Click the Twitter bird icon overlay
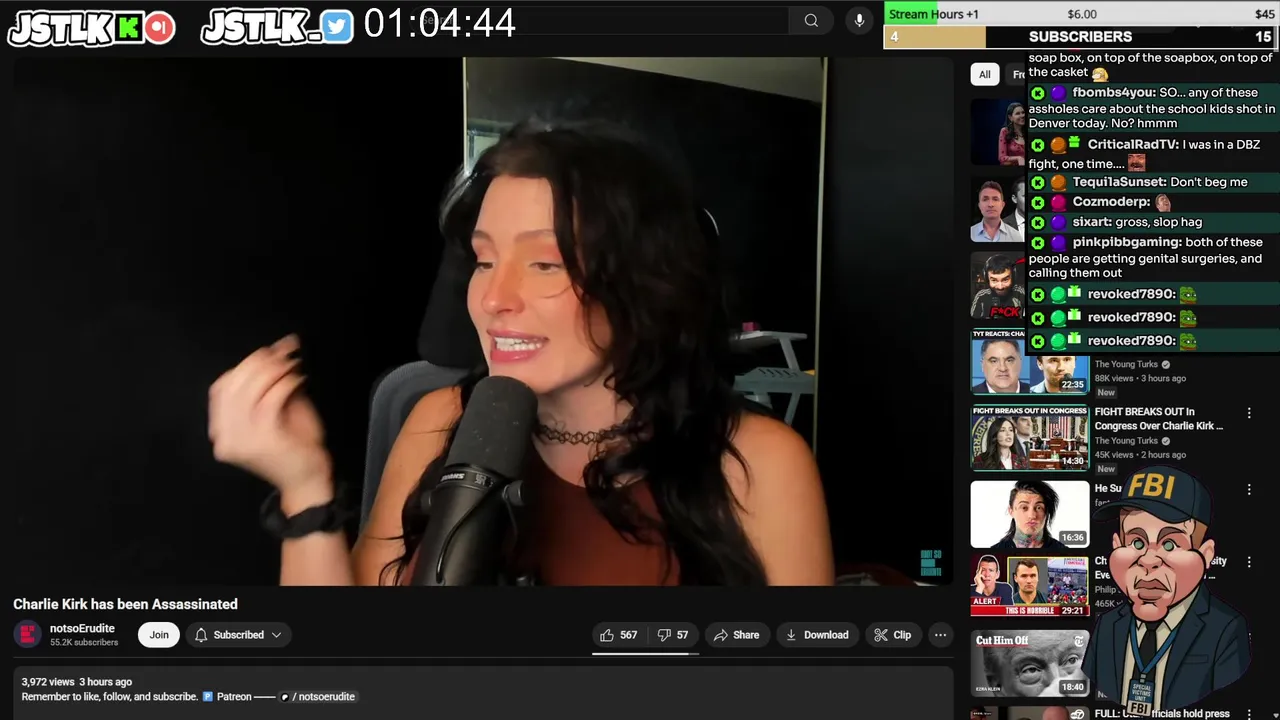The width and height of the screenshot is (1280, 720). pyautogui.click(x=337, y=28)
